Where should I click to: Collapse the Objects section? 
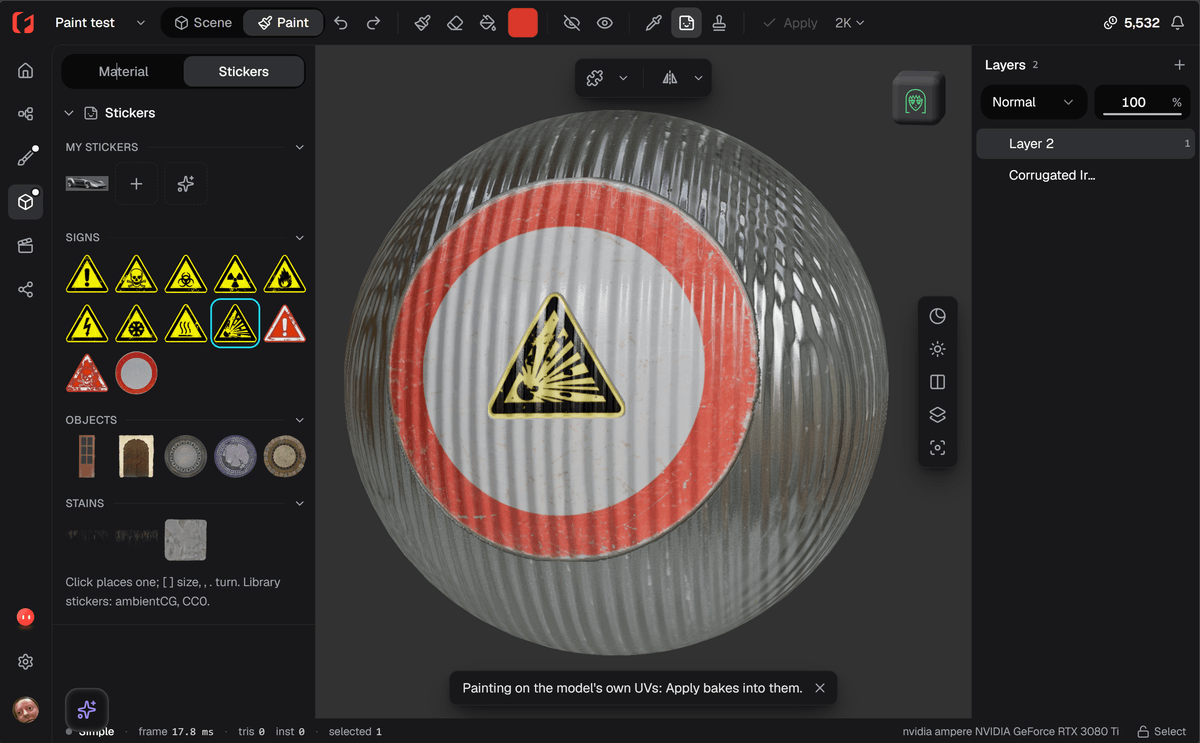pyautogui.click(x=299, y=420)
